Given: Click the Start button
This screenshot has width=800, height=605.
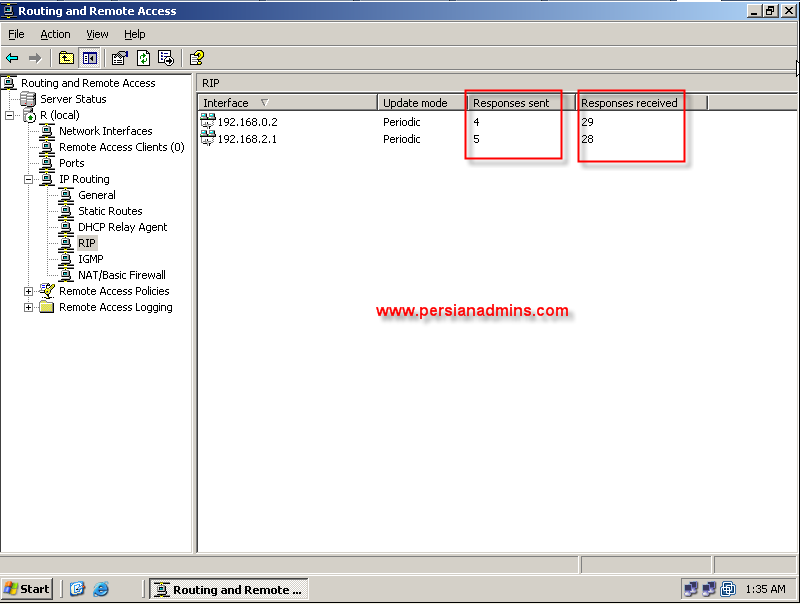Looking at the screenshot, I should (27, 589).
